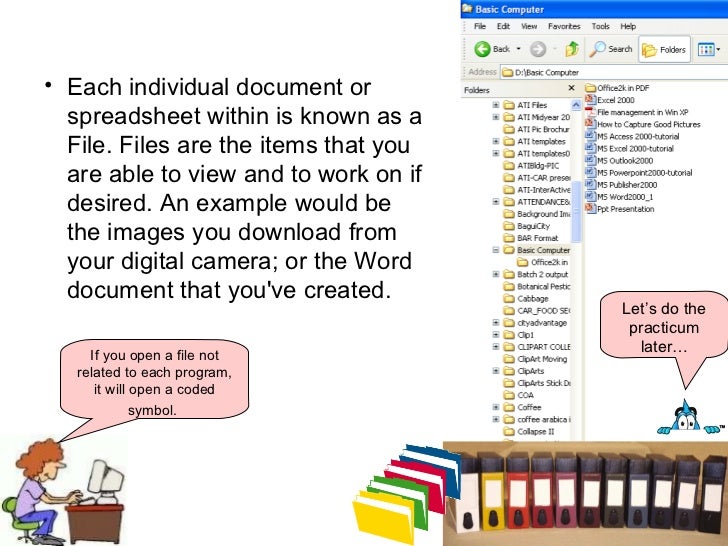
Task: Select COA folder in tree
Action: pos(519,395)
